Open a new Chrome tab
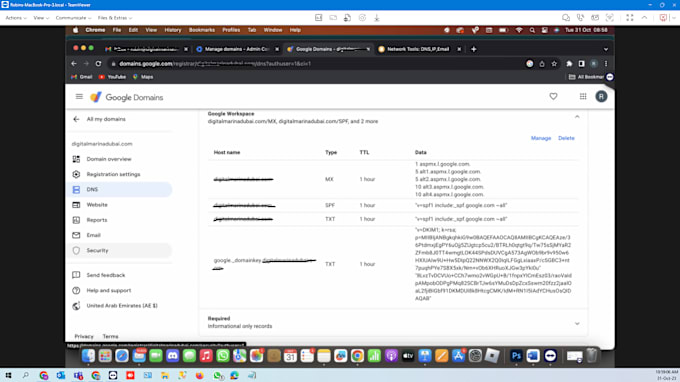Image resolution: width=680 pixels, height=382 pixels. click(474, 49)
